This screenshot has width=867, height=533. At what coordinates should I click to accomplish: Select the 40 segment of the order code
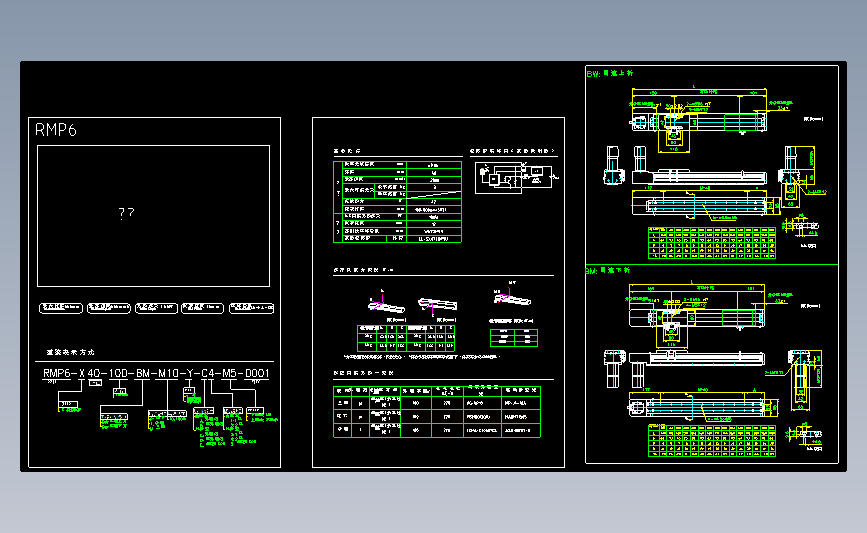pyautogui.click(x=93, y=374)
